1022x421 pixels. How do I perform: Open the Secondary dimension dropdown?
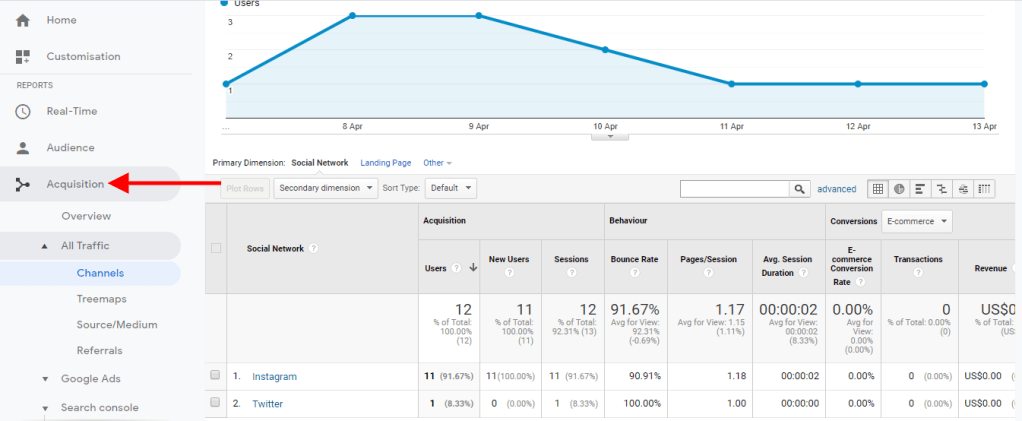tap(326, 188)
